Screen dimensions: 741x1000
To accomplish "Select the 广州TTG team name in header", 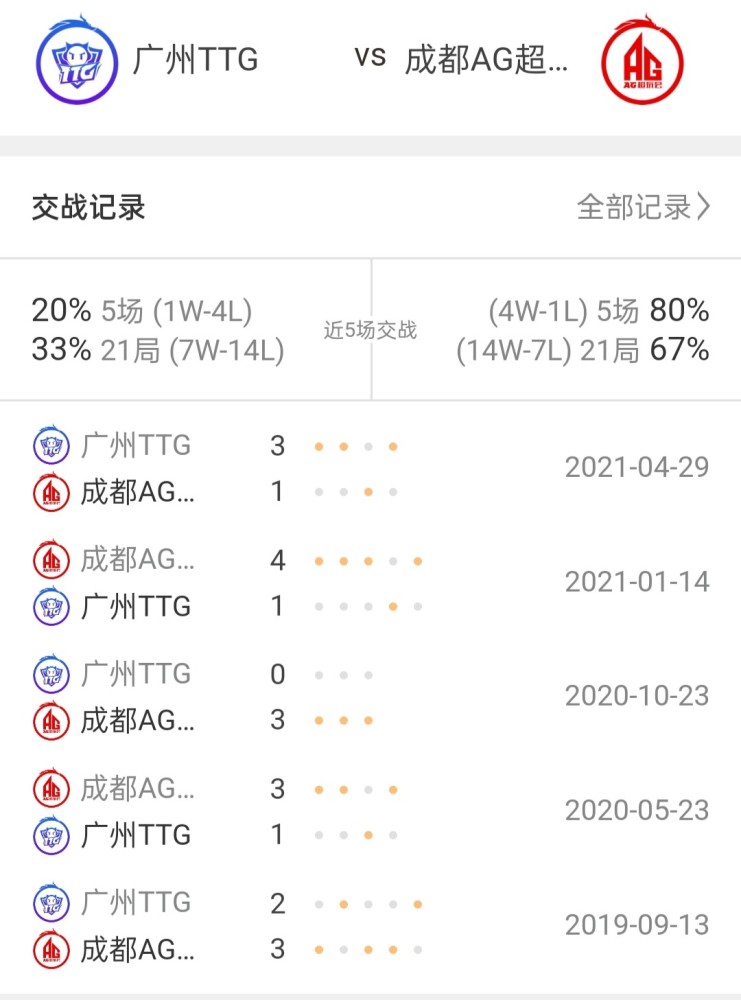I will 196,59.
